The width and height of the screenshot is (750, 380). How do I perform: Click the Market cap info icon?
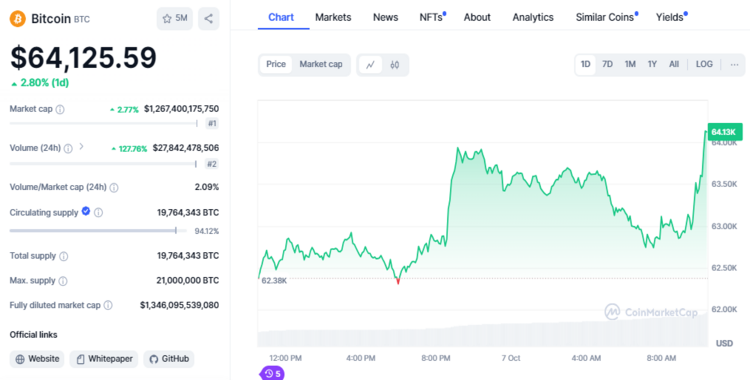pyautogui.click(x=60, y=110)
